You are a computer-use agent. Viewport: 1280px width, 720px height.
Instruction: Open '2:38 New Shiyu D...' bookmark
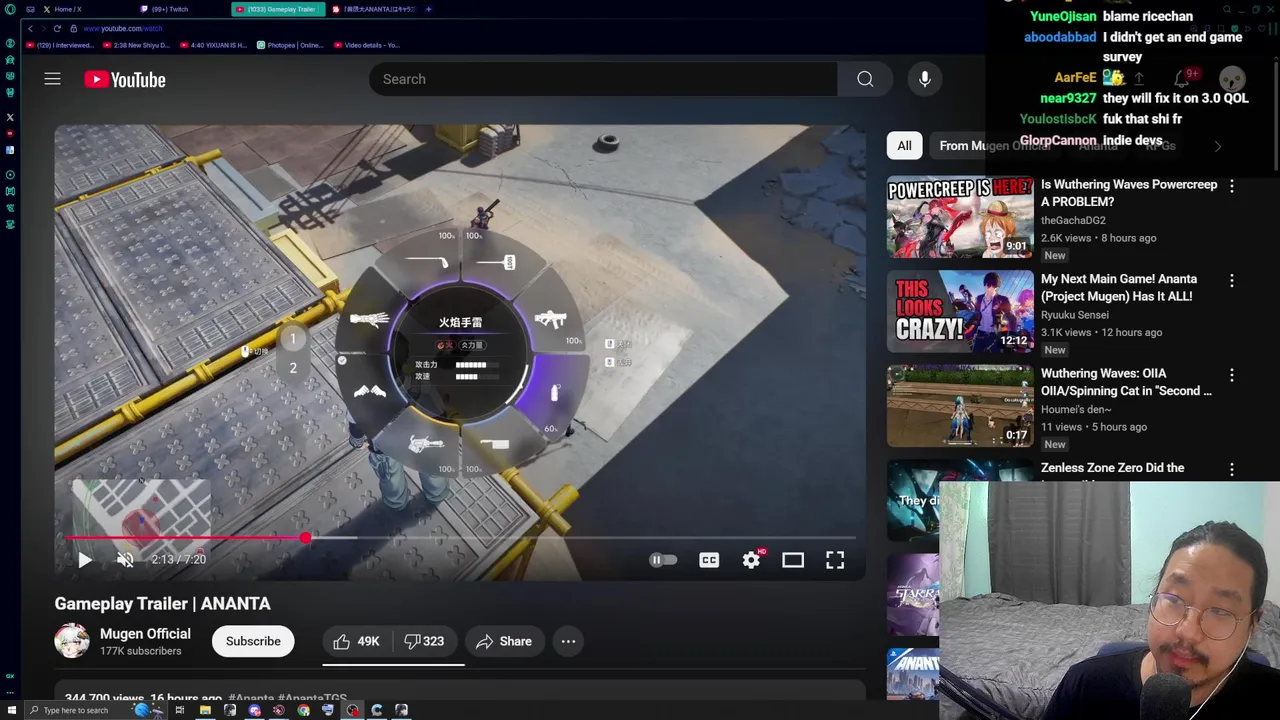pos(139,45)
